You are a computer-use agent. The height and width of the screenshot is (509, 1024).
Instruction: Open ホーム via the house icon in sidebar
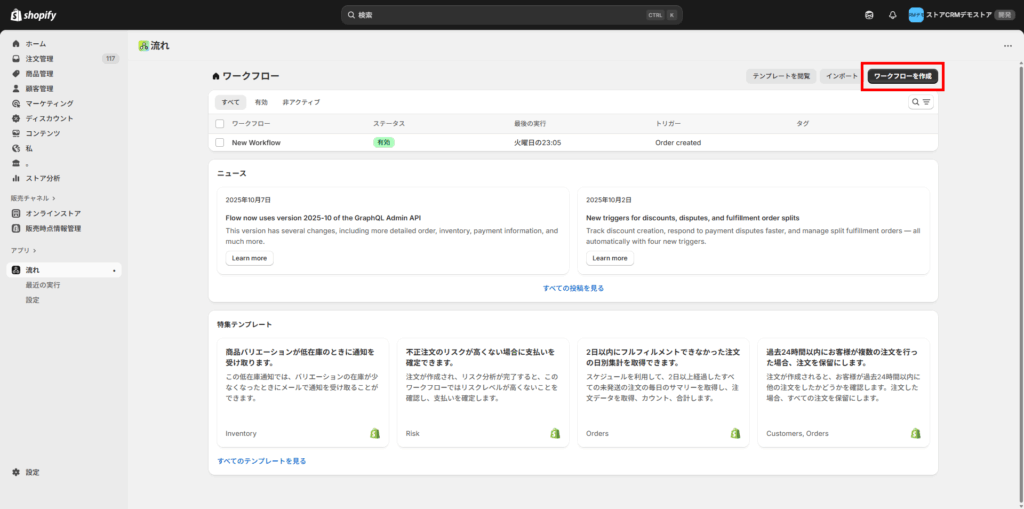[x=17, y=44]
